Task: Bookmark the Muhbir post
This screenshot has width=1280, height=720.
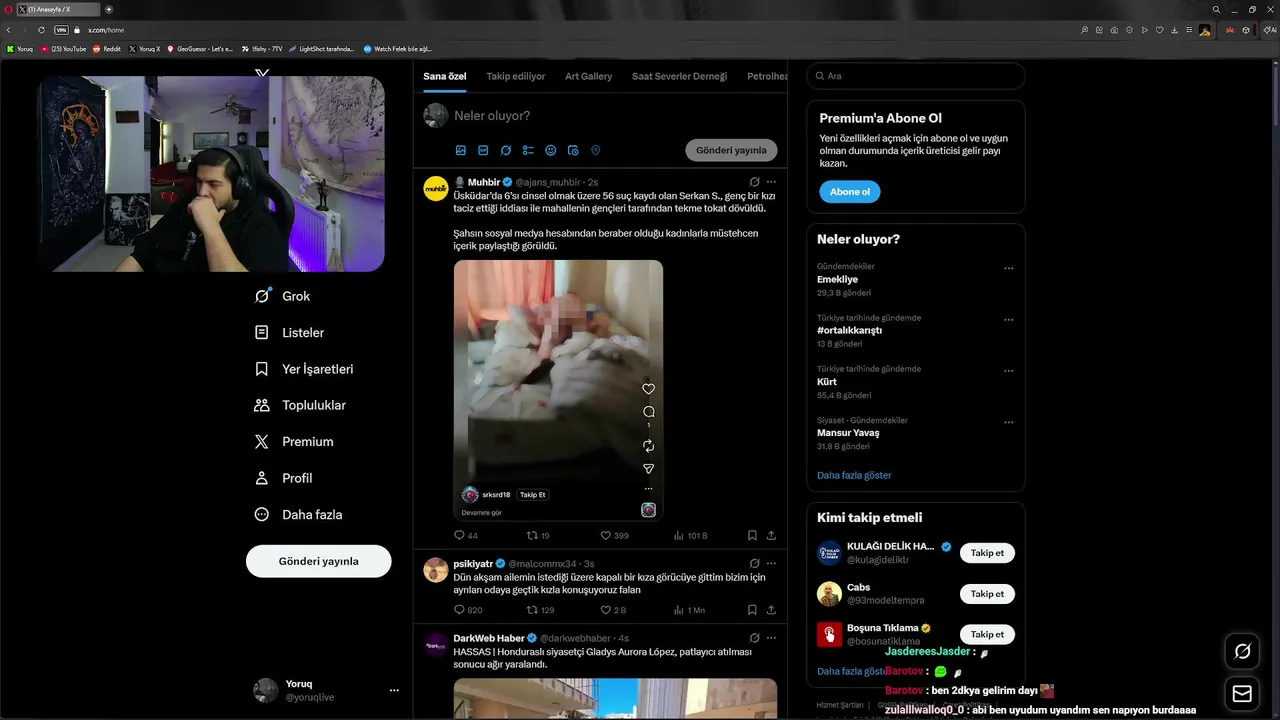Action: (x=752, y=536)
